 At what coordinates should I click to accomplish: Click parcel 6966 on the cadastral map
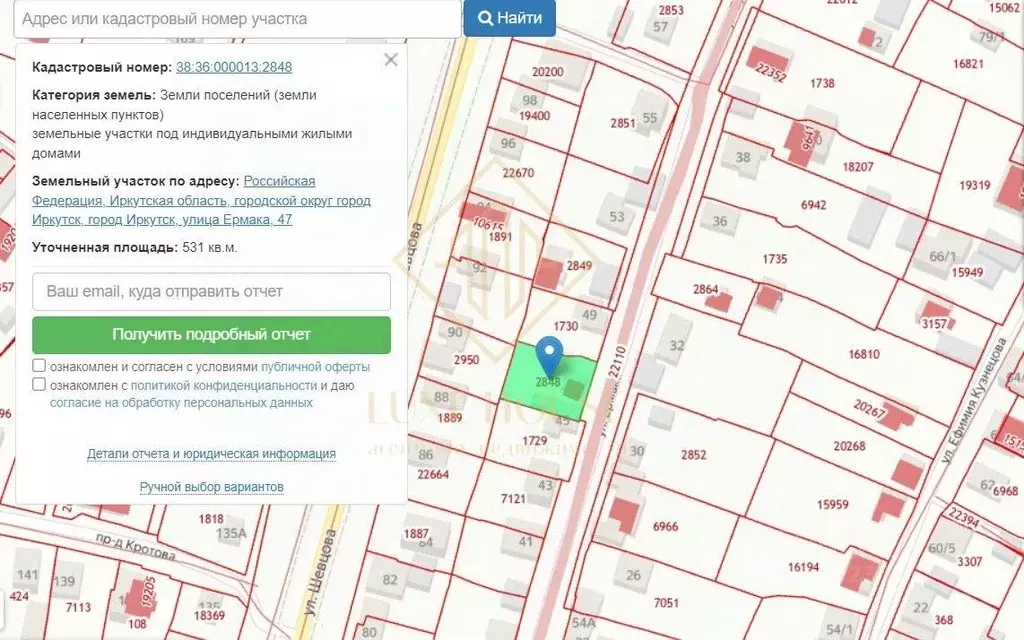[x=668, y=525]
